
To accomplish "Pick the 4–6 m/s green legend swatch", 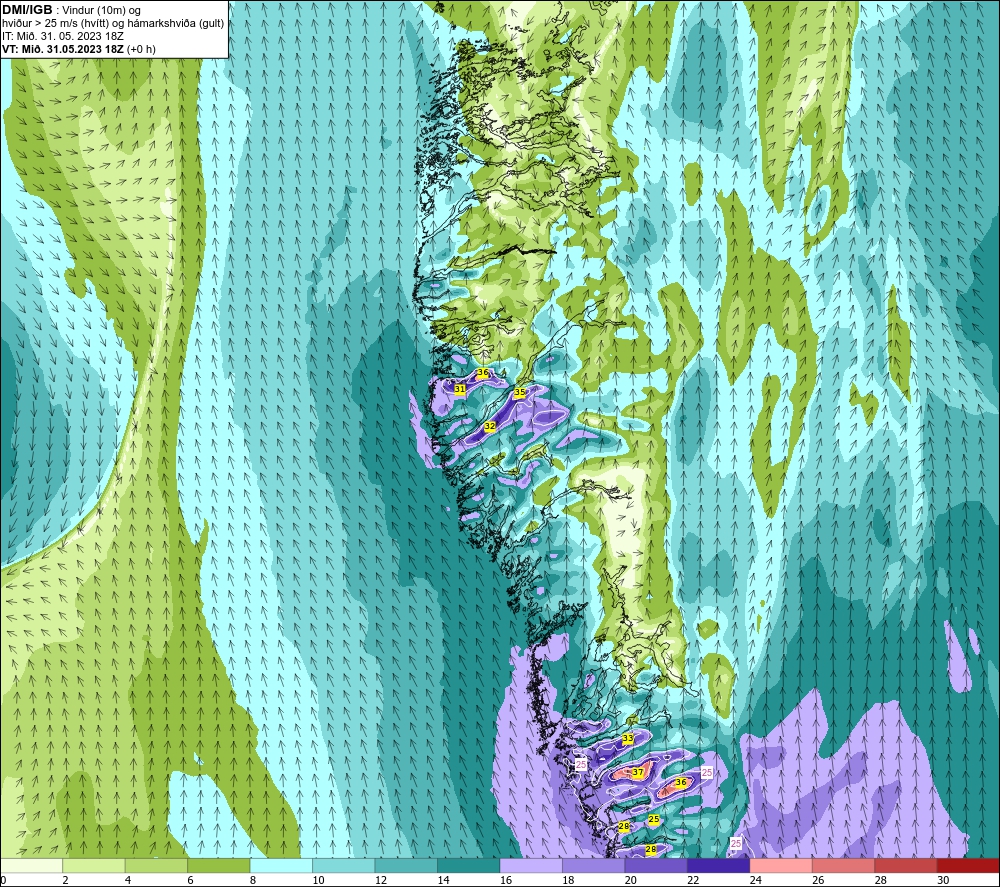I will (x=156, y=865).
